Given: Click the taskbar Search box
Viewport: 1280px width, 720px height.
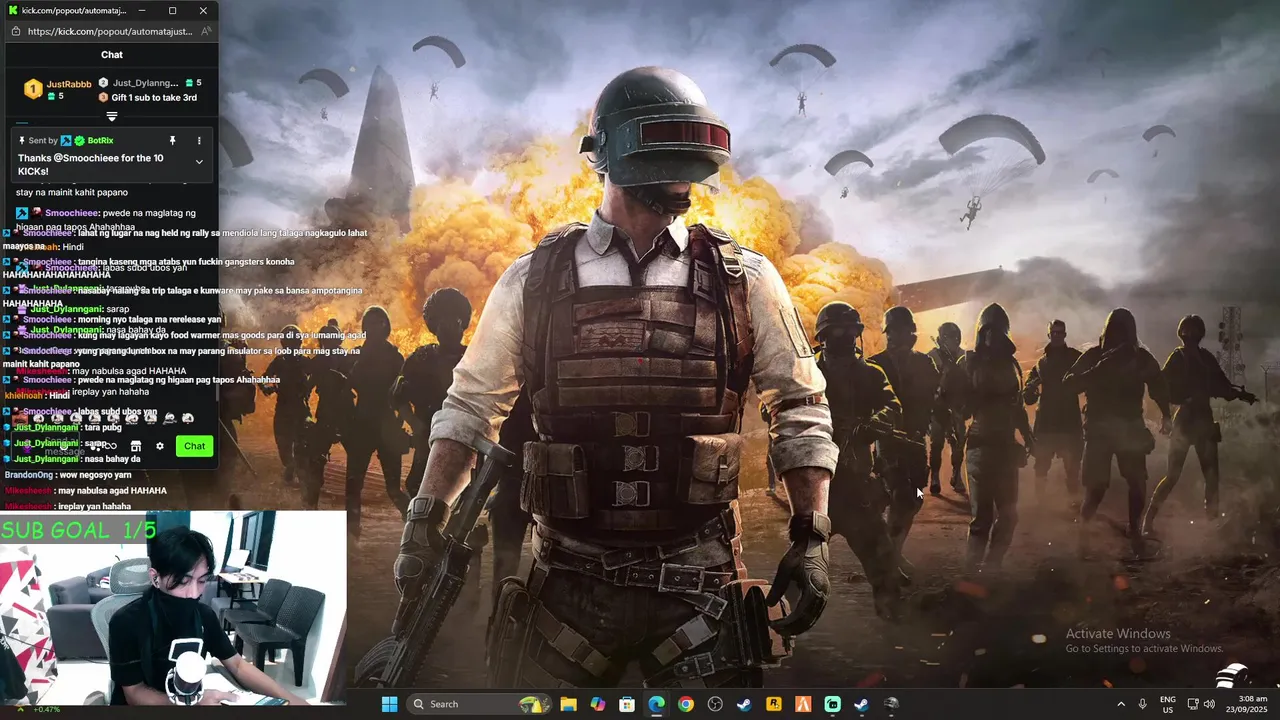Looking at the screenshot, I should tap(478, 704).
